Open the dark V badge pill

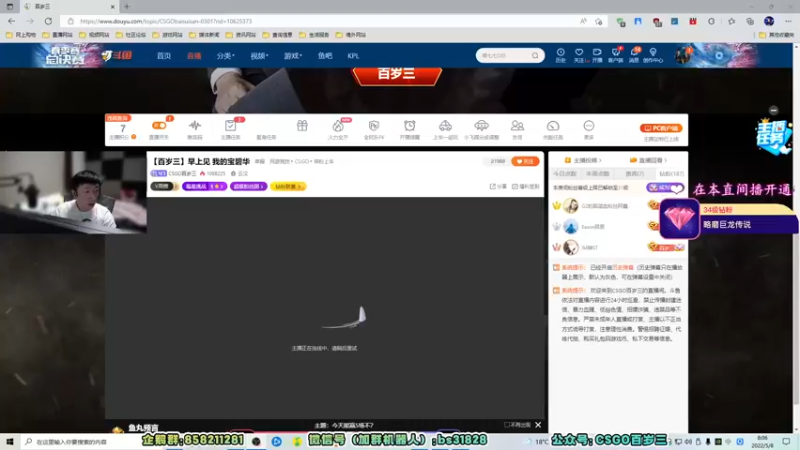tap(163, 186)
